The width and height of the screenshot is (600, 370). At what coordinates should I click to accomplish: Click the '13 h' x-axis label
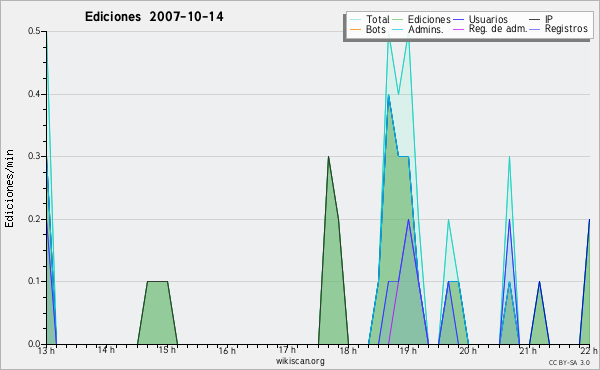pyautogui.click(x=46, y=350)
